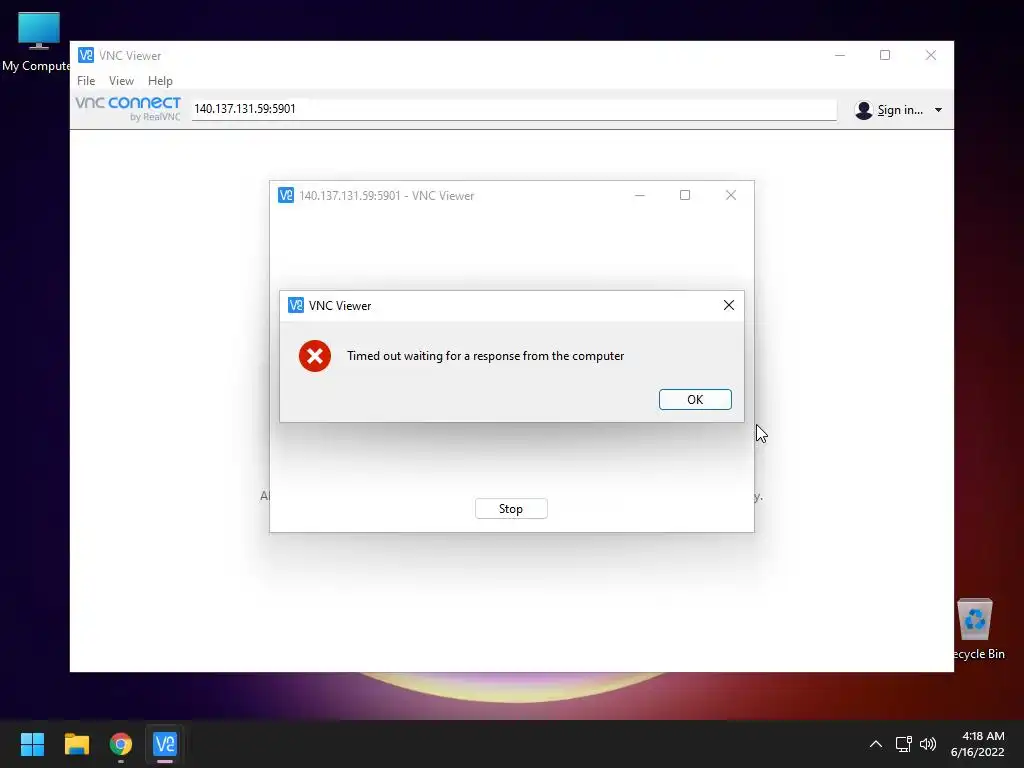The width and height of the screenshot is (1024, 768).
Task: Select the Recycle Bin desktop icon
Action: (x=977, y=629)
